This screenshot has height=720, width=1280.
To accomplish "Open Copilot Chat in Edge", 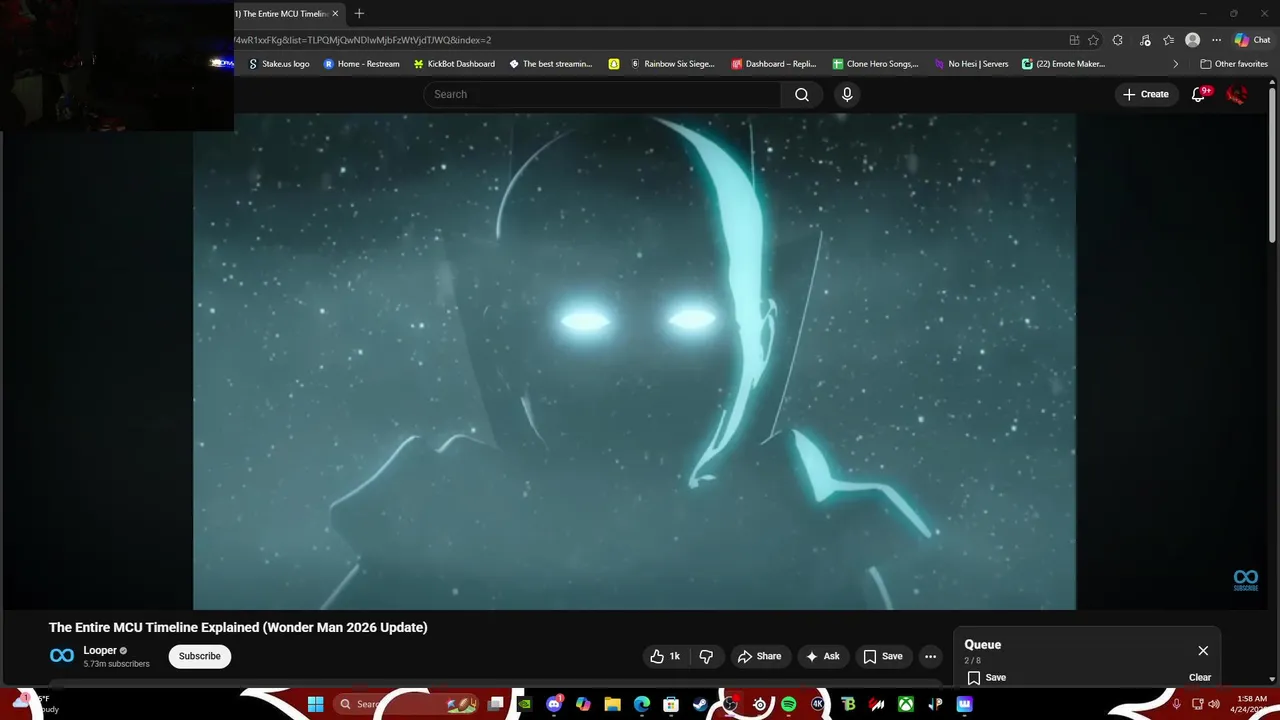I will (x=1252, y=40).
